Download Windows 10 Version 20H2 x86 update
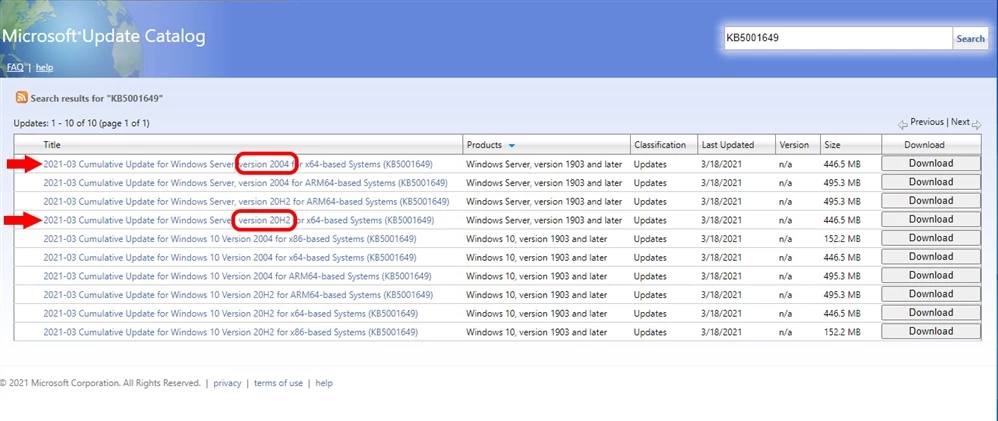Screen dimensions: 998x421 (x=931, y=331)
